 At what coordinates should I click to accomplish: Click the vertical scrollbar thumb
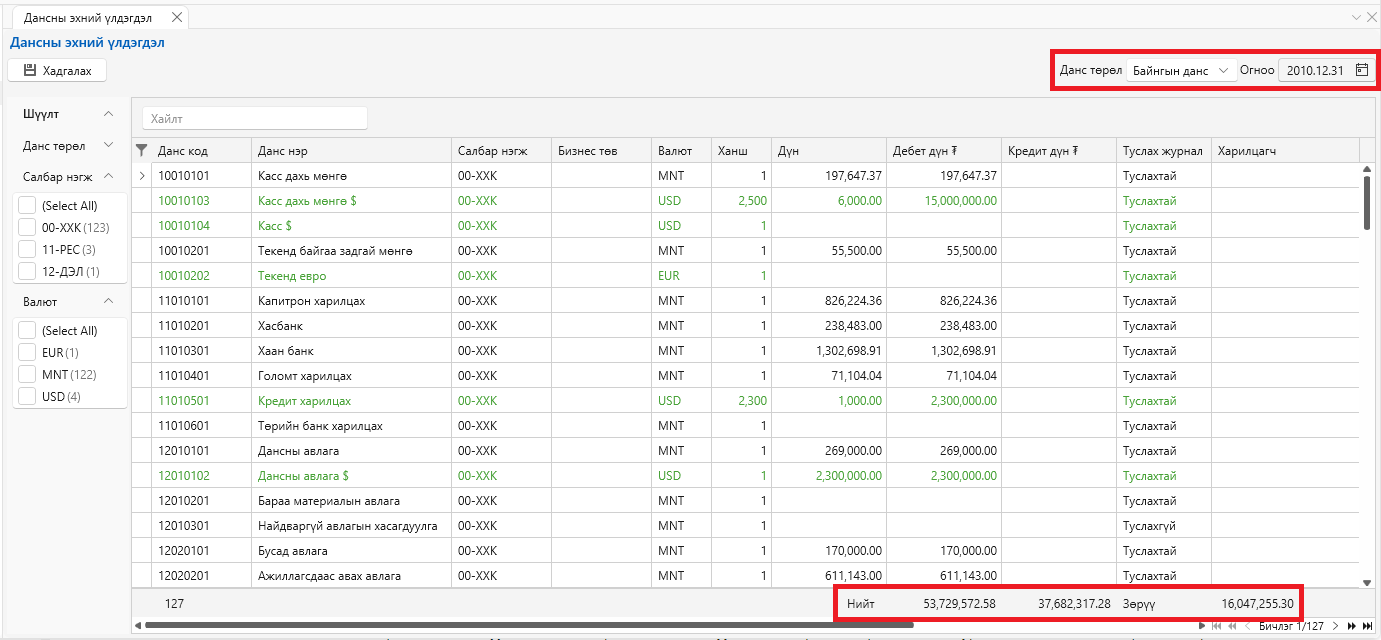[1367, 204]
